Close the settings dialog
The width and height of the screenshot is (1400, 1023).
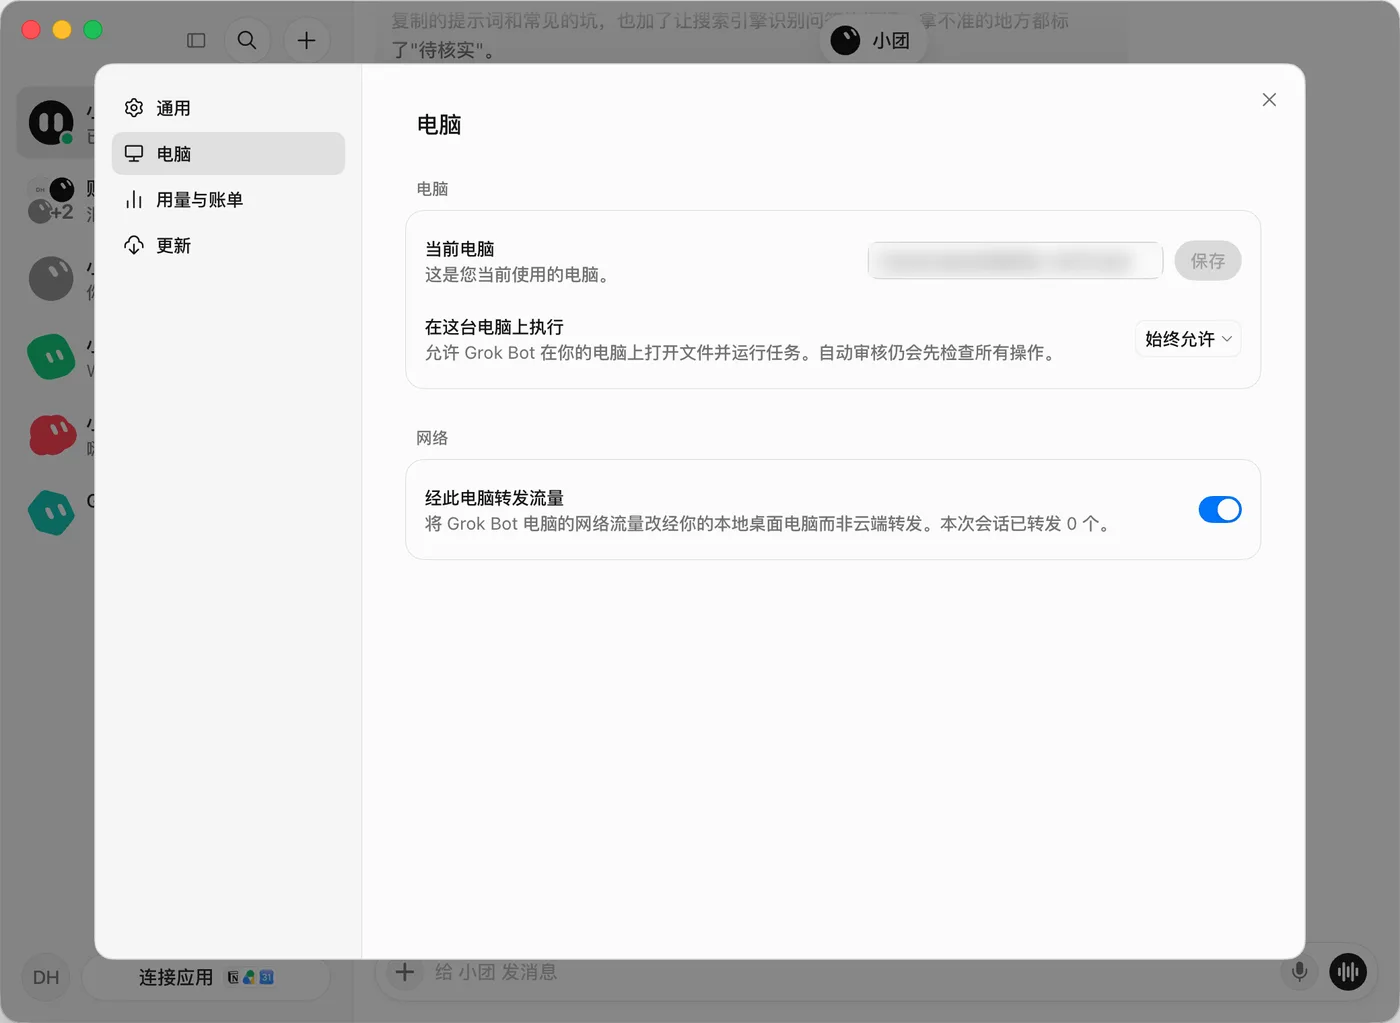pyautogui.click(x=1269, y=100)
